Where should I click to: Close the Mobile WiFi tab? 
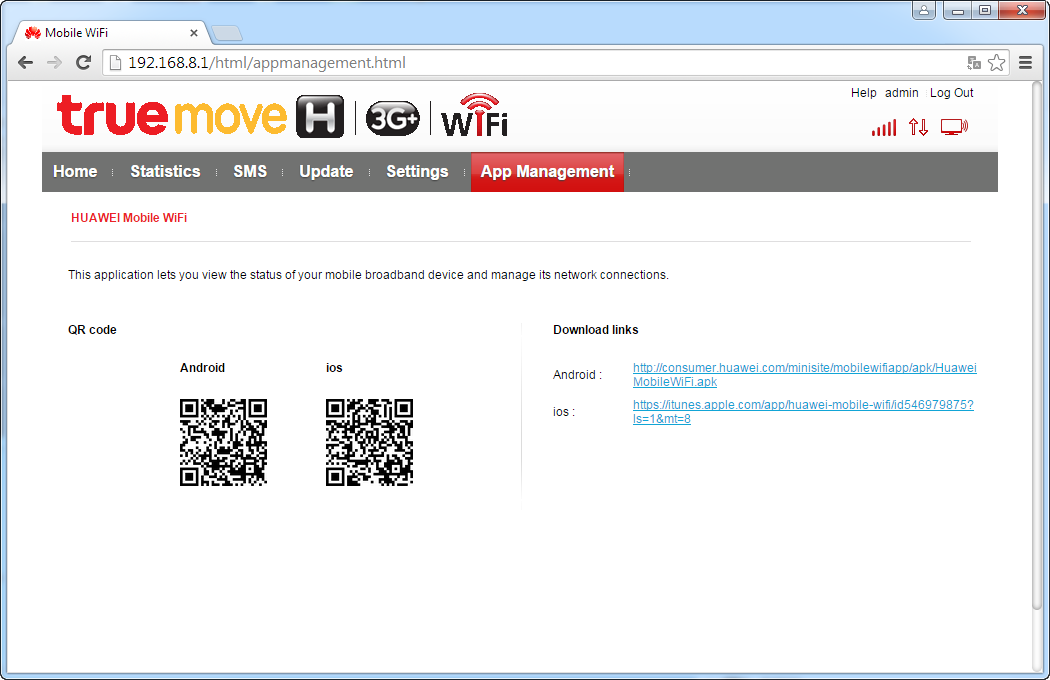(x=194, y=33)
